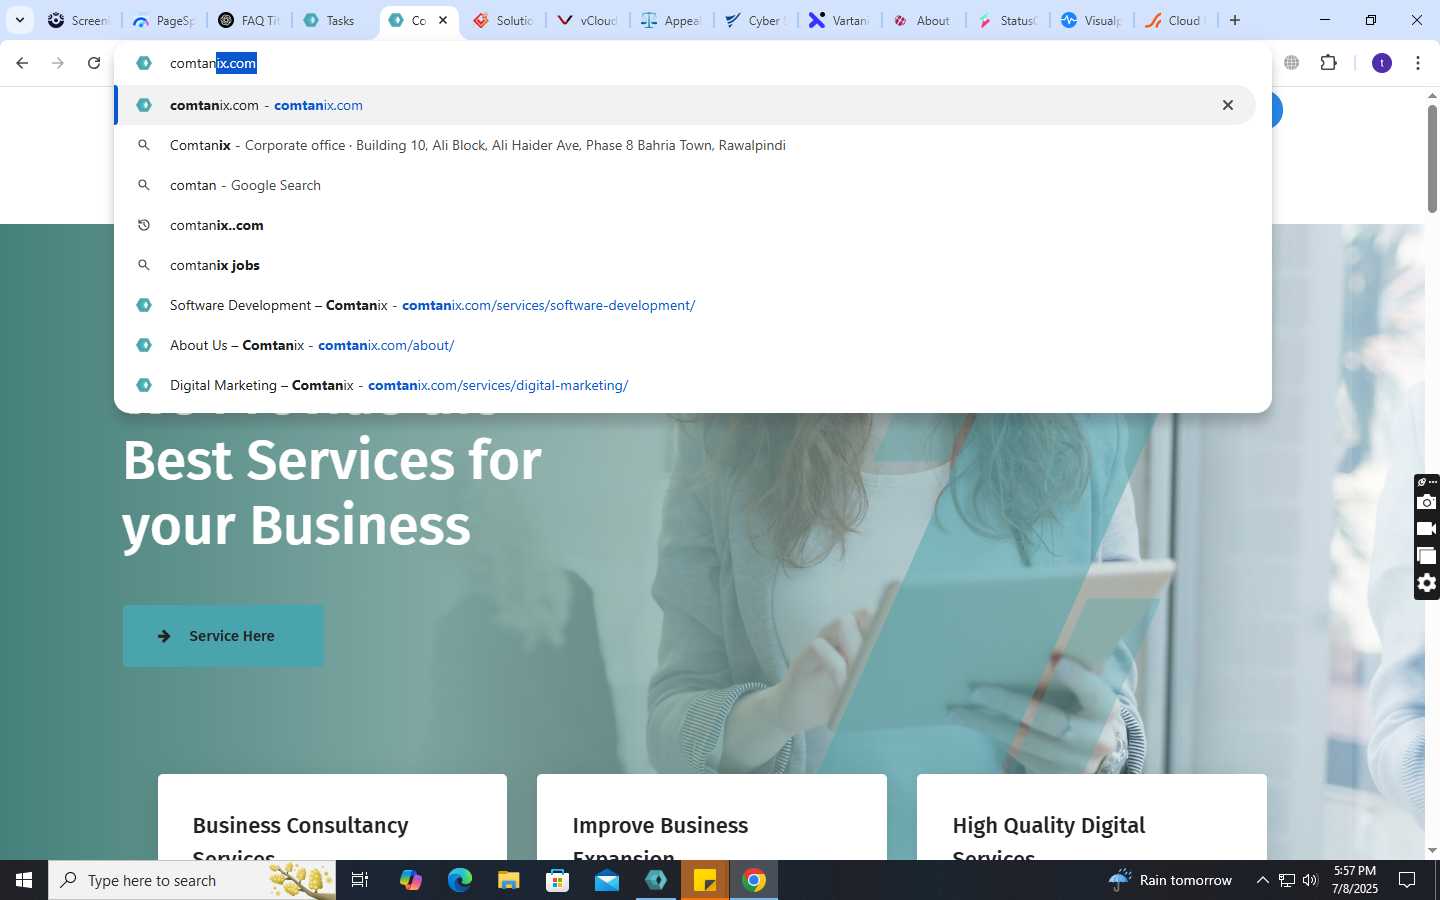Show hidden system tray icons
This screenshot has height=900, width=1440.
pos(1262,880)
